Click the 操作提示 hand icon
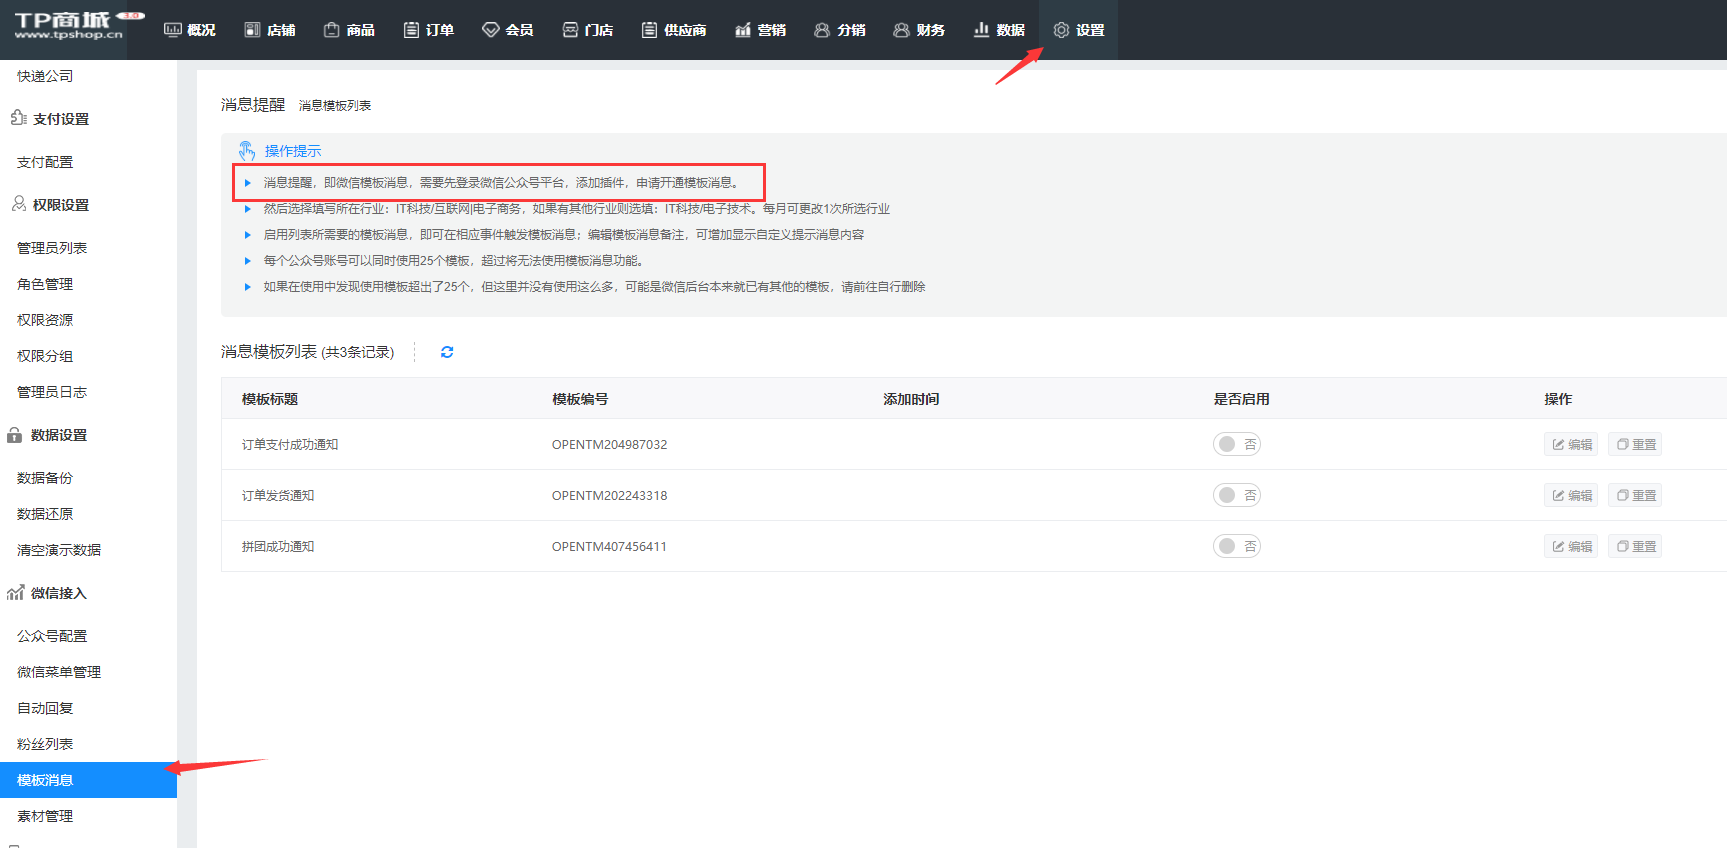This screenshot has width=1727, height=848. click(247, 151)
